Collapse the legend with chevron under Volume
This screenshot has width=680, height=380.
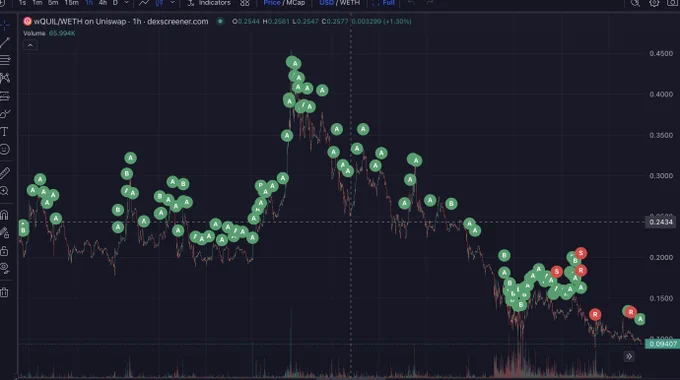(30, 45)
